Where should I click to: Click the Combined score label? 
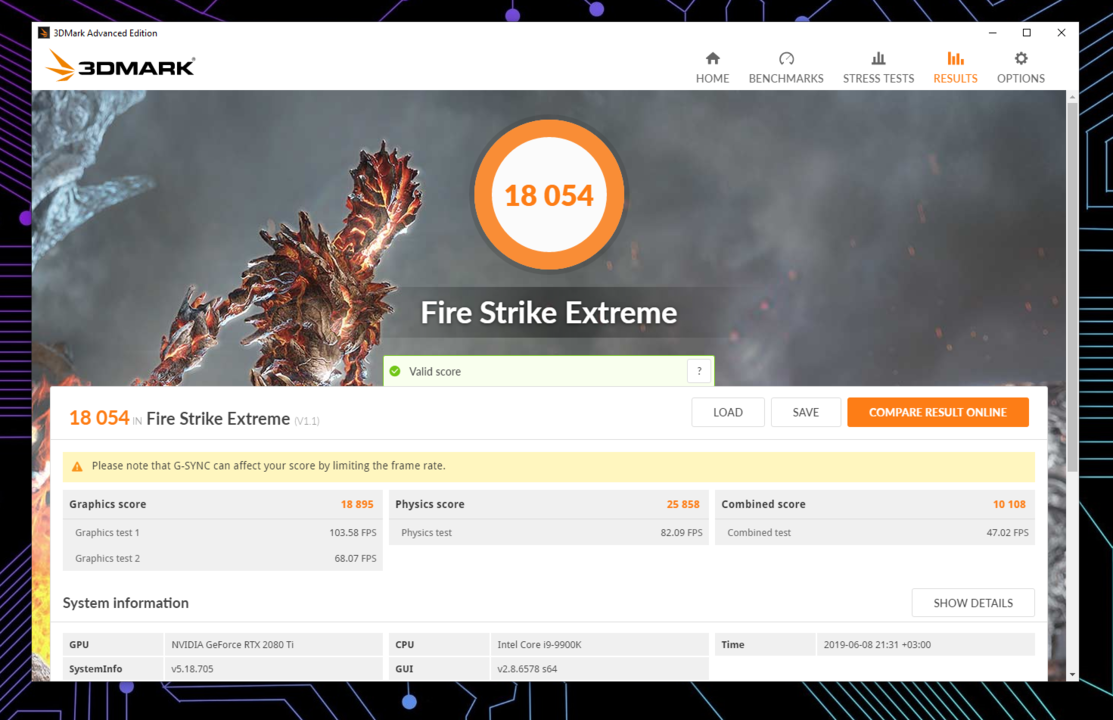[763, 504]
